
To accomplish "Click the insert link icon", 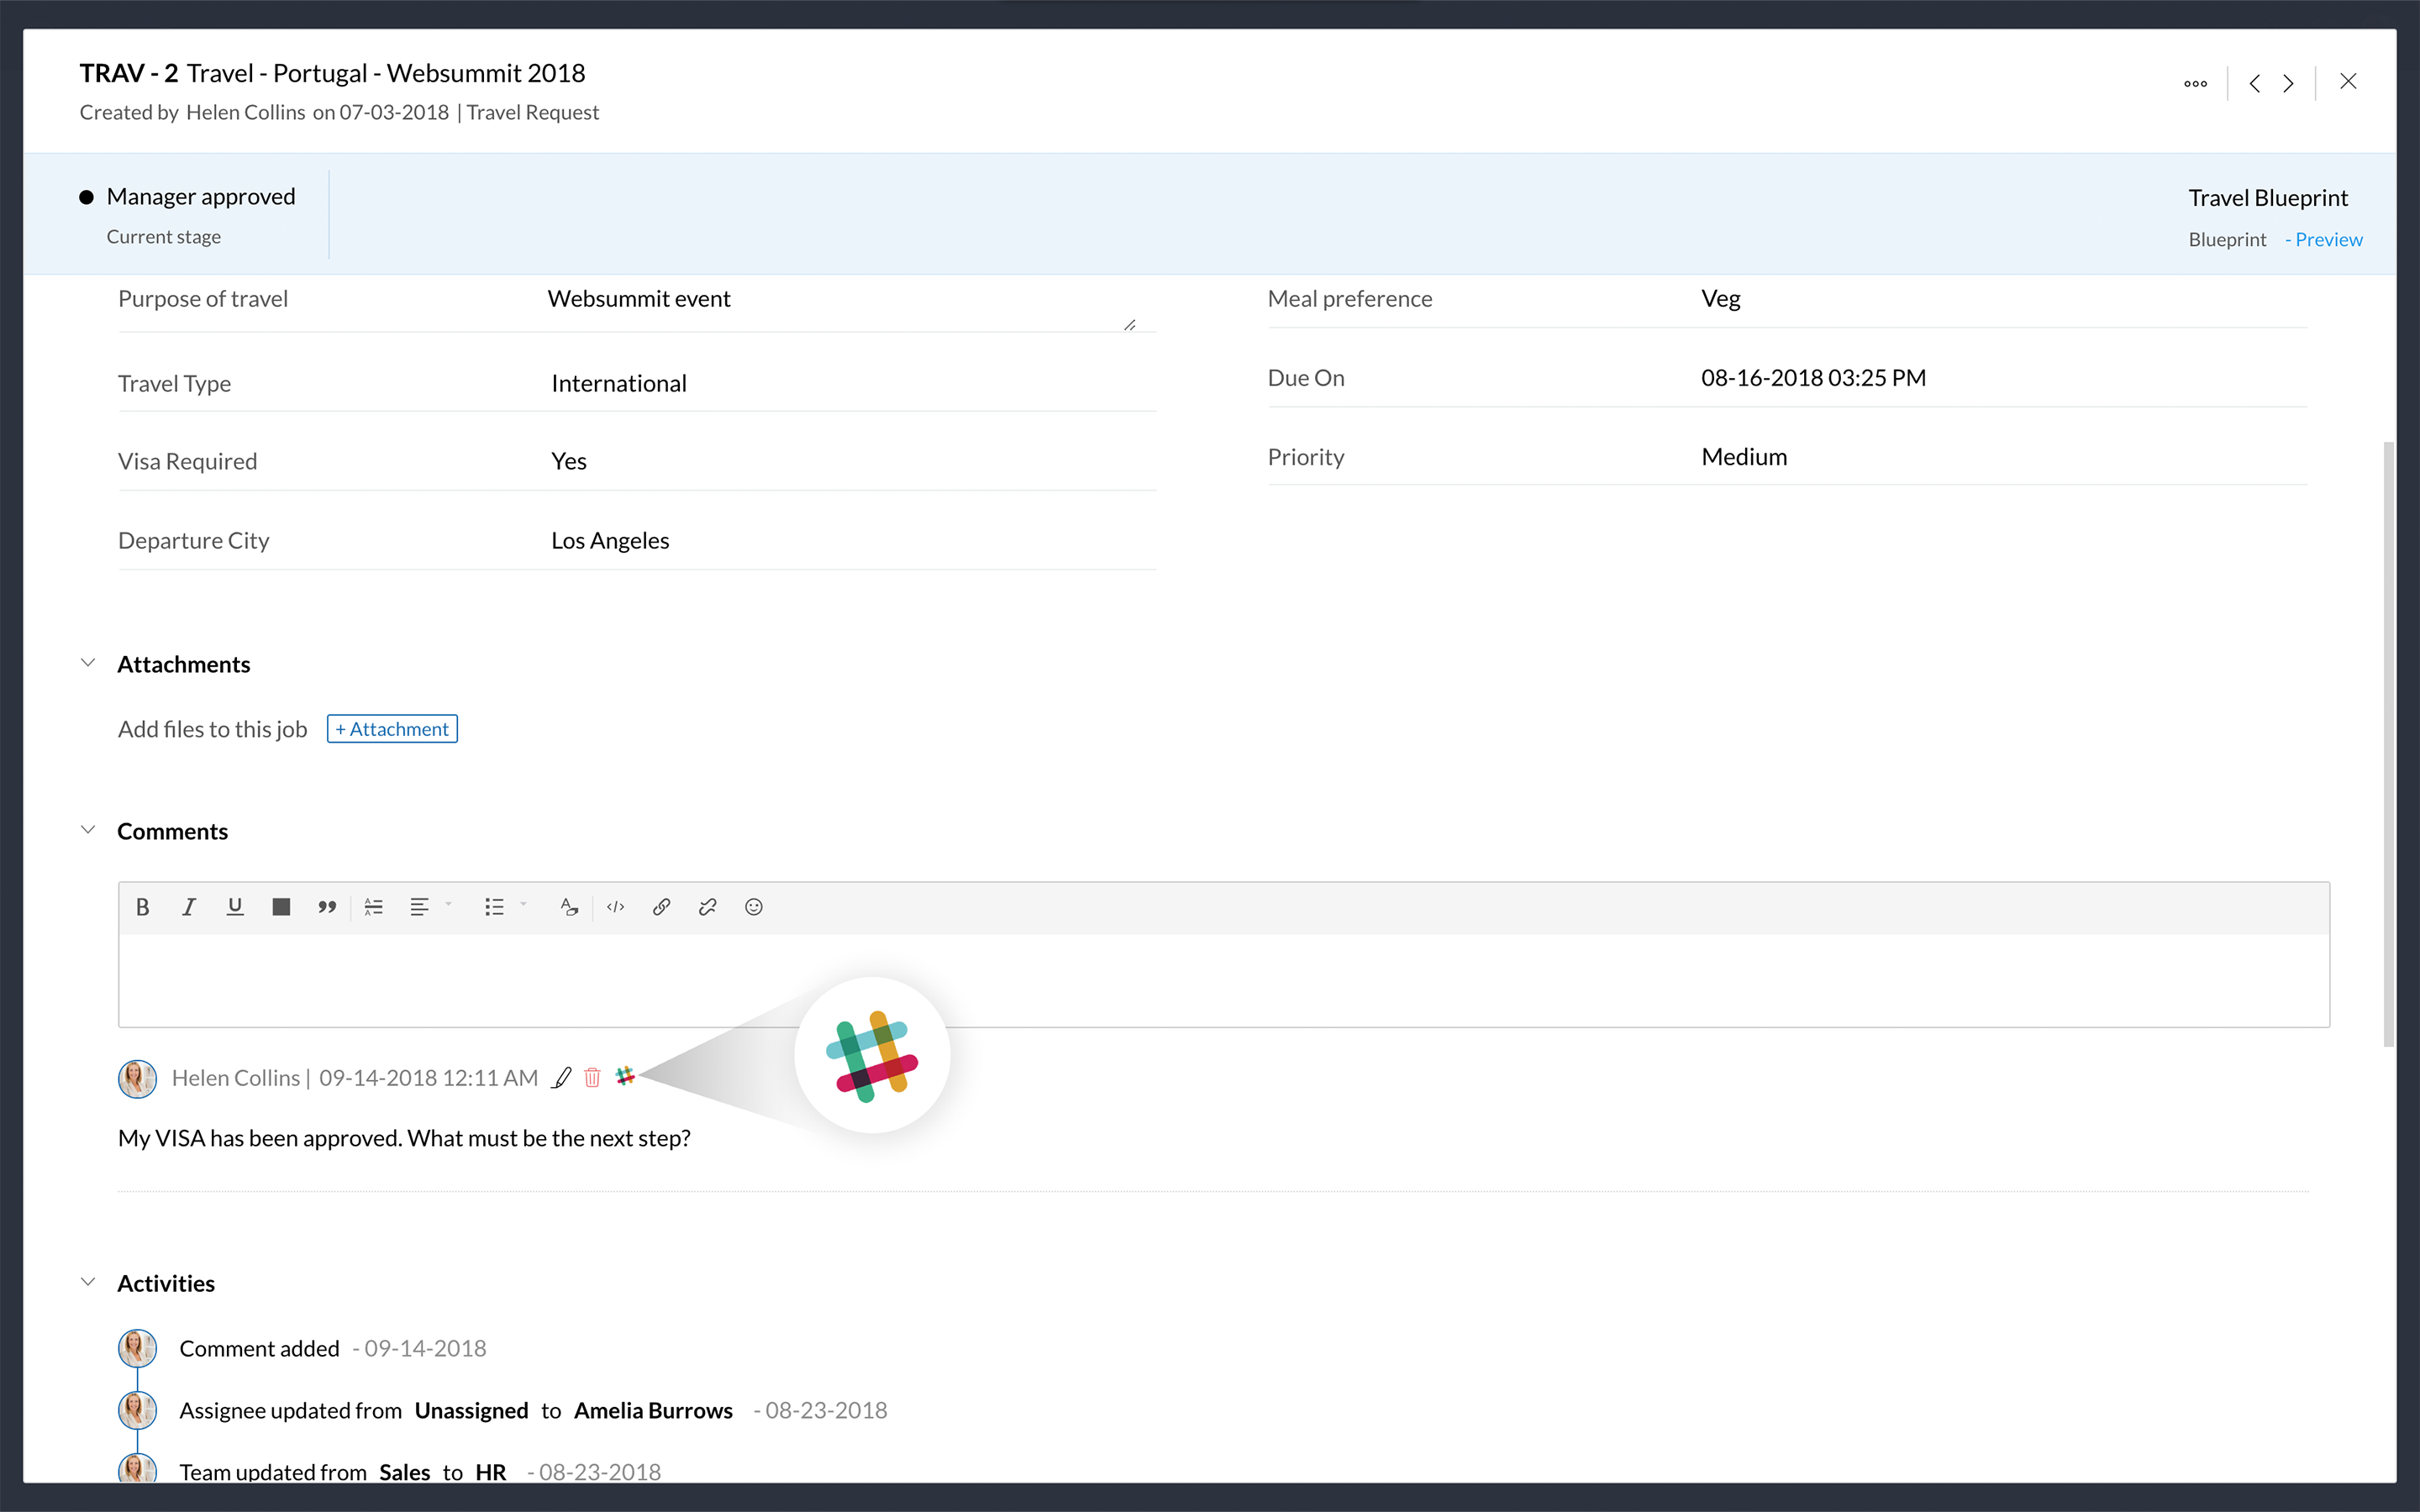I will click(x=661, y=907).
